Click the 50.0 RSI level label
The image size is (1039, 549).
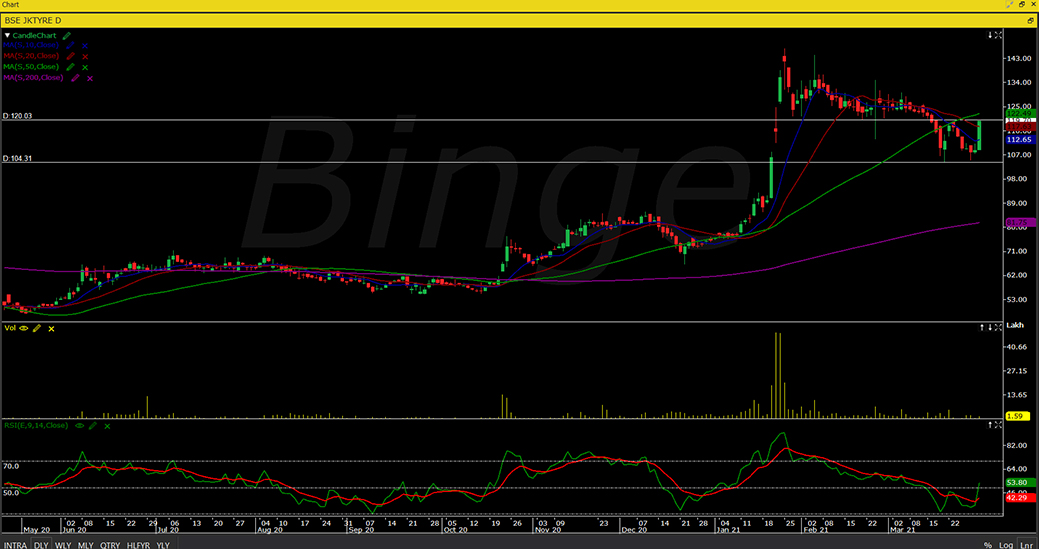point(11,493)
